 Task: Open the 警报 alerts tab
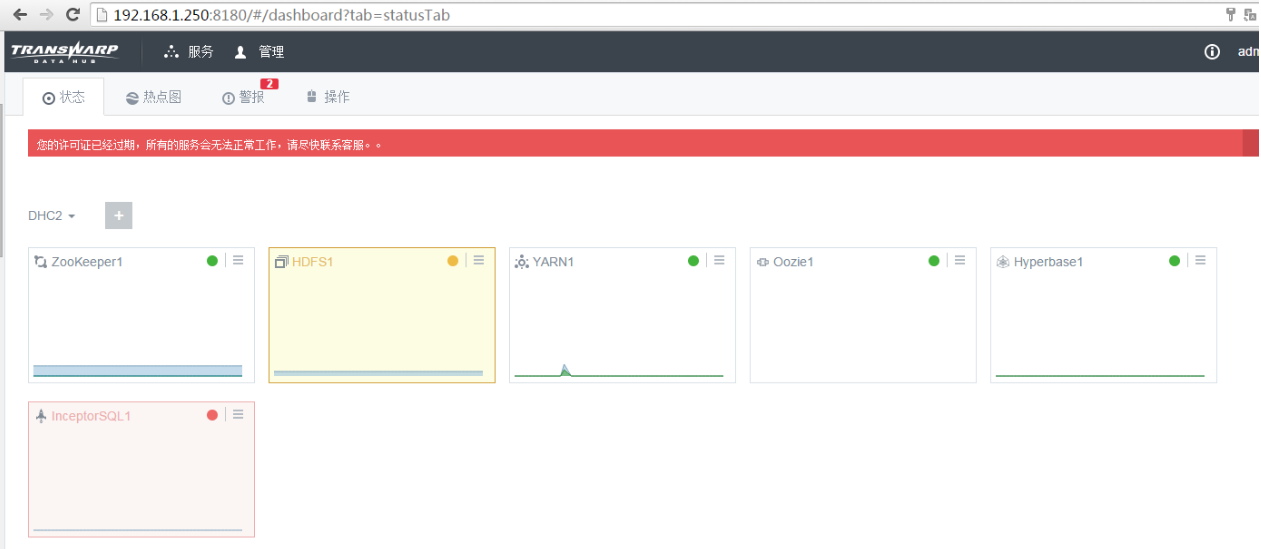pyautogui.click(x=244, y=97)
